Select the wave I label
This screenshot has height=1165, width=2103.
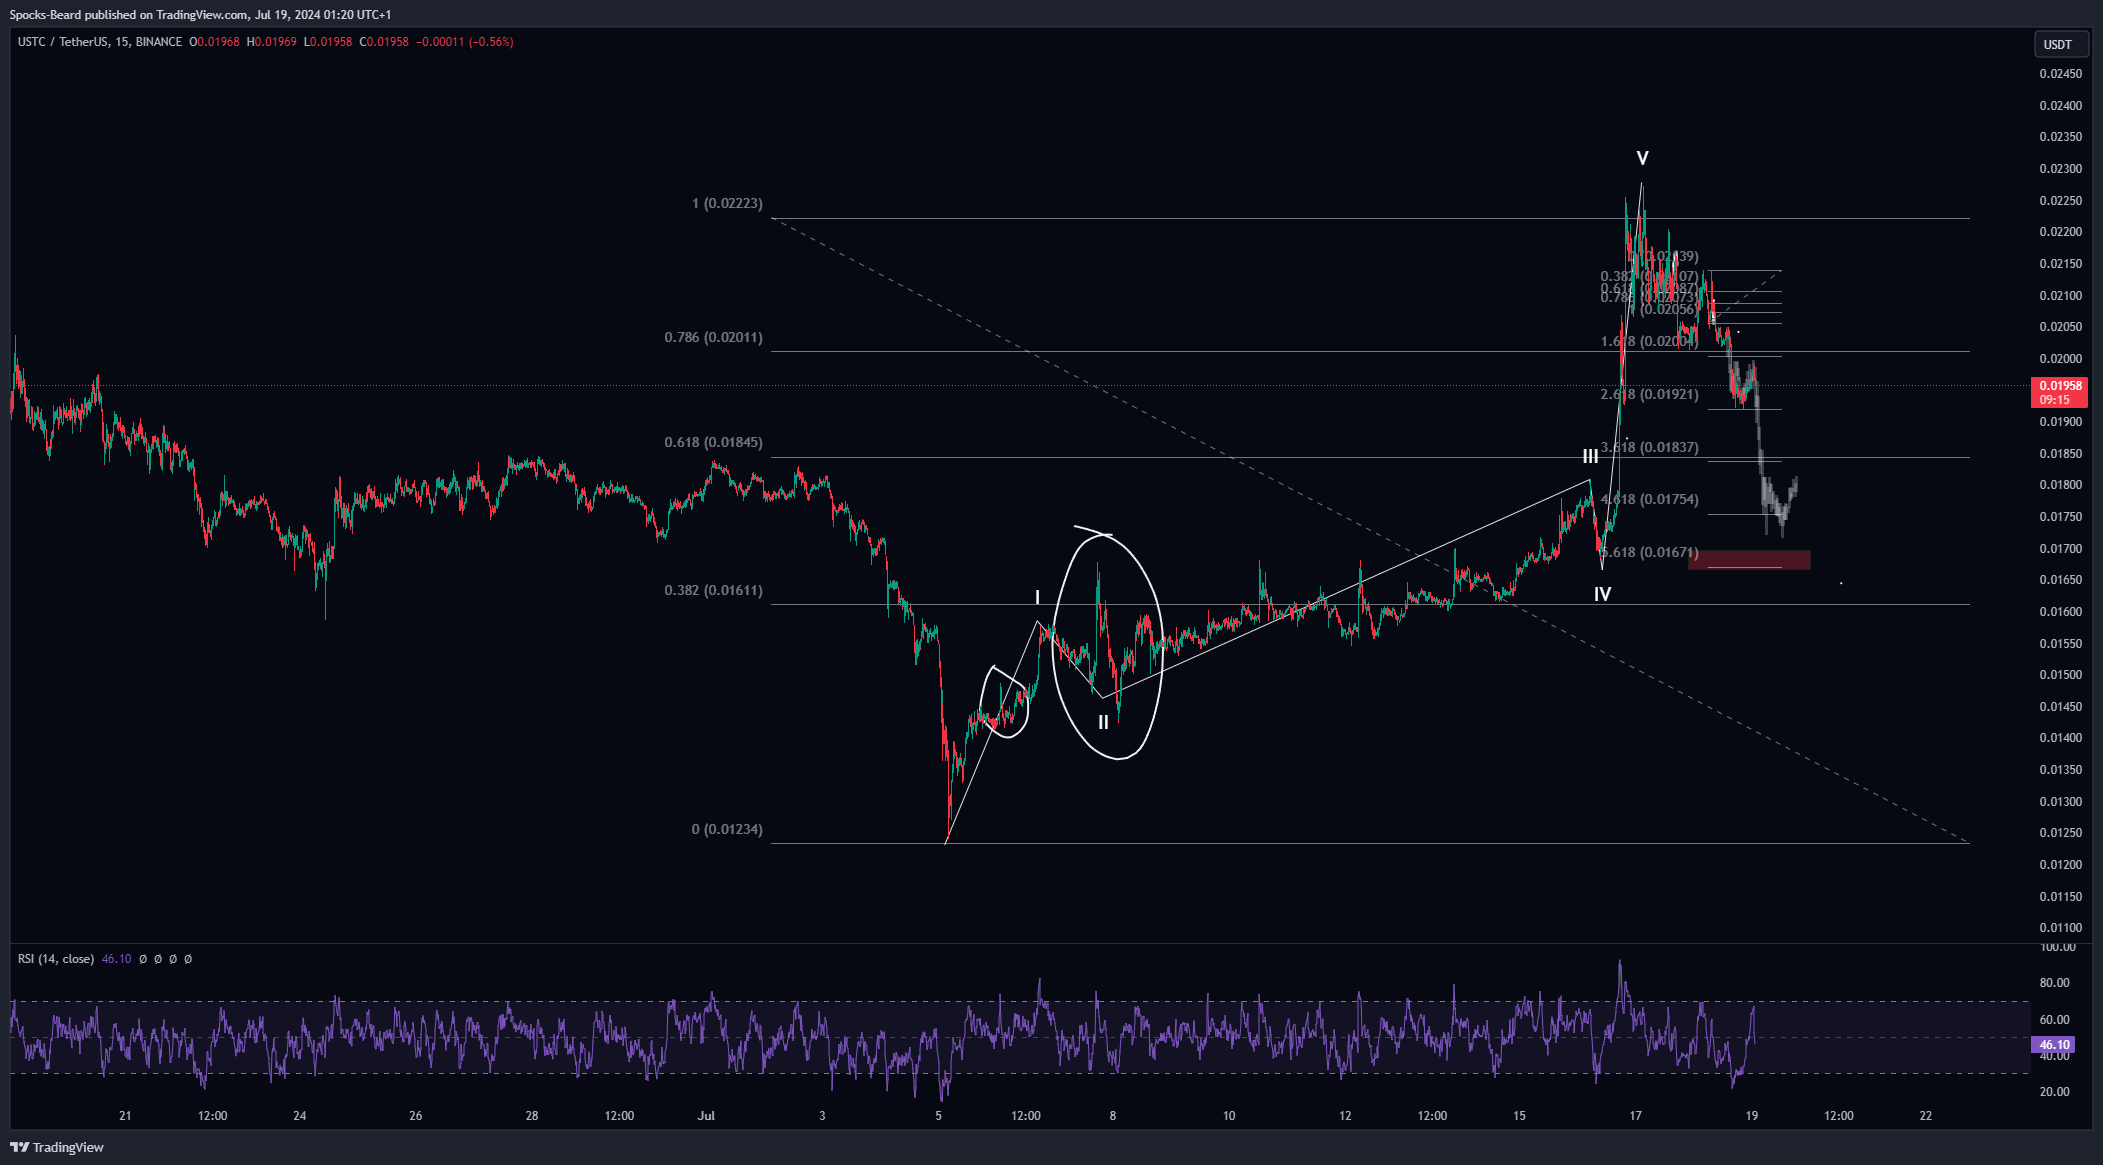[1037, 597]
